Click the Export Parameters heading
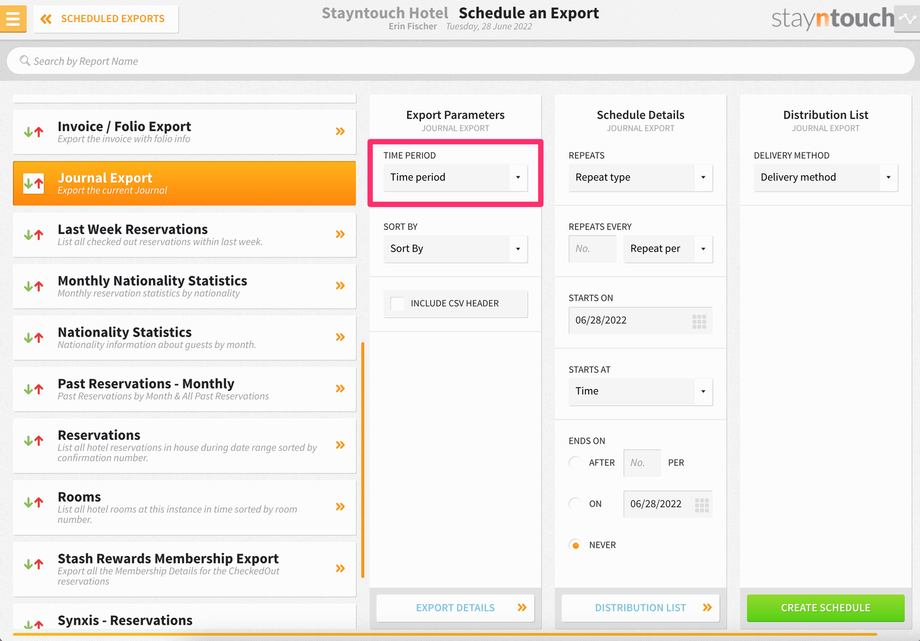Screen dimensions: 920x641 click(x=455, y=115)
